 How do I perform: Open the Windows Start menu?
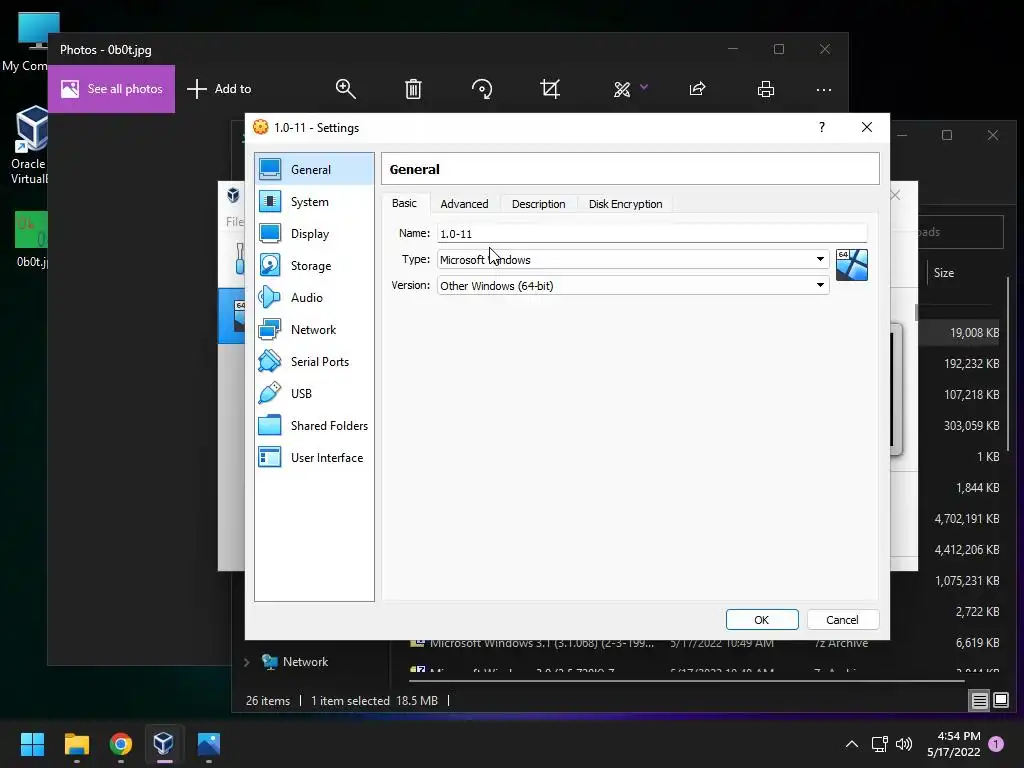(x=32, y=744)
